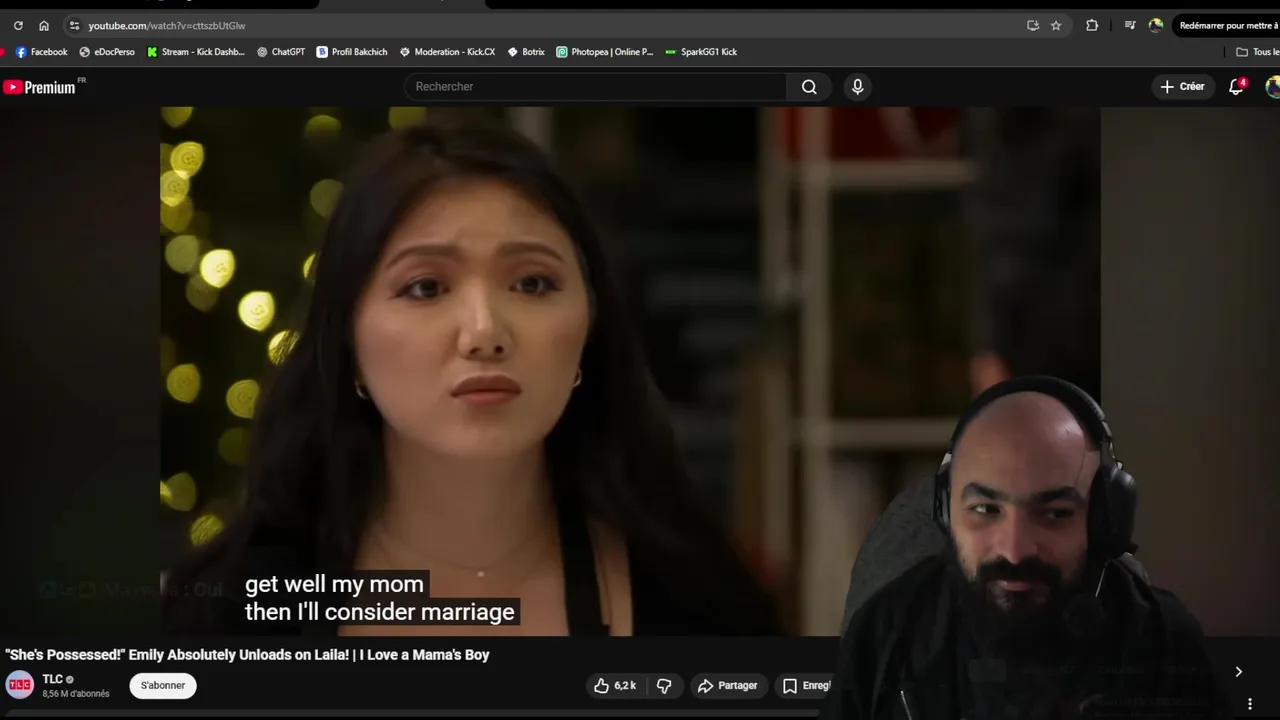
Task: Click Redémarrer pour mettre à jour button
Action: [x=1227, y=26]
